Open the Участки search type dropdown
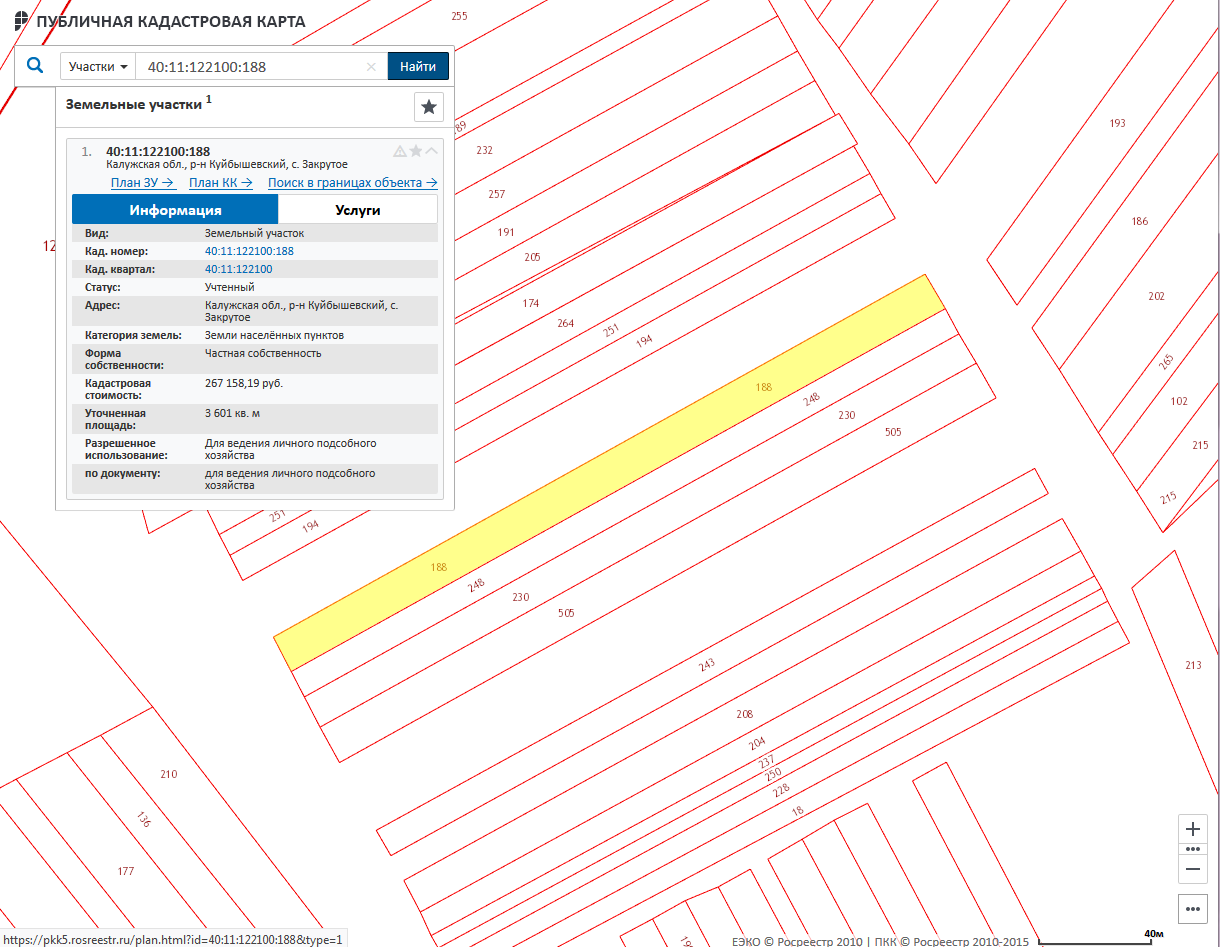1220x947 pixels. click(97, 67)
